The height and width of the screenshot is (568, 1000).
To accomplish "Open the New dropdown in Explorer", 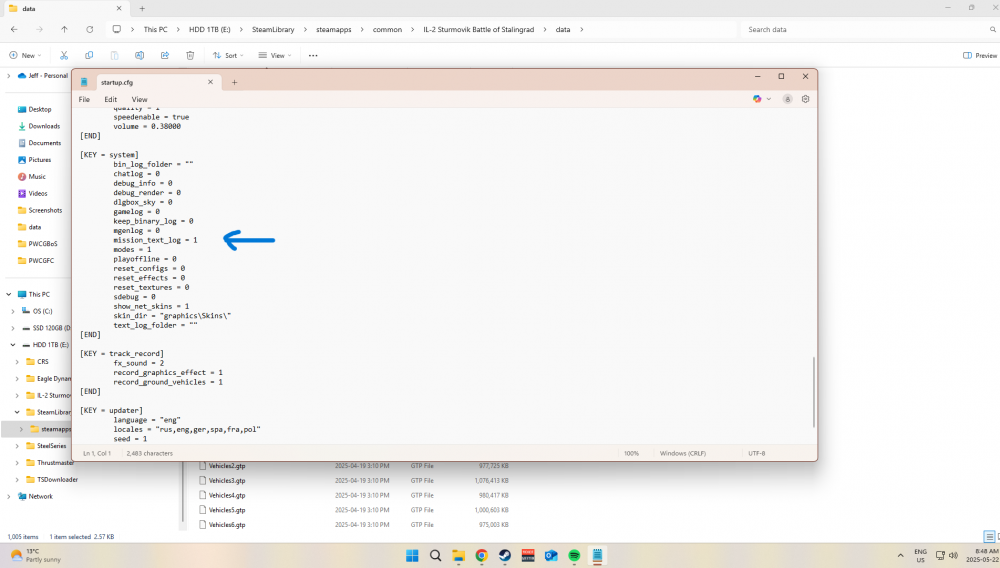I will pos(26,55).
